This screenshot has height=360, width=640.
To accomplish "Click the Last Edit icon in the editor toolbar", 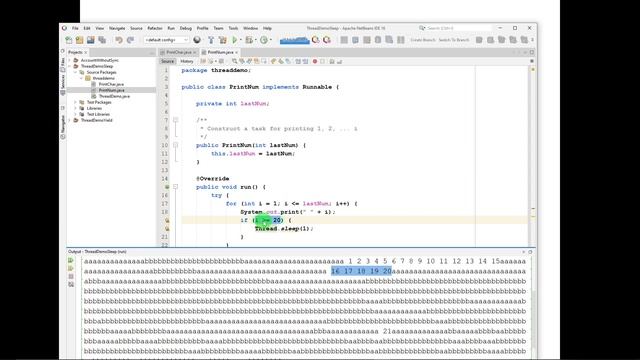I will 203,61.
